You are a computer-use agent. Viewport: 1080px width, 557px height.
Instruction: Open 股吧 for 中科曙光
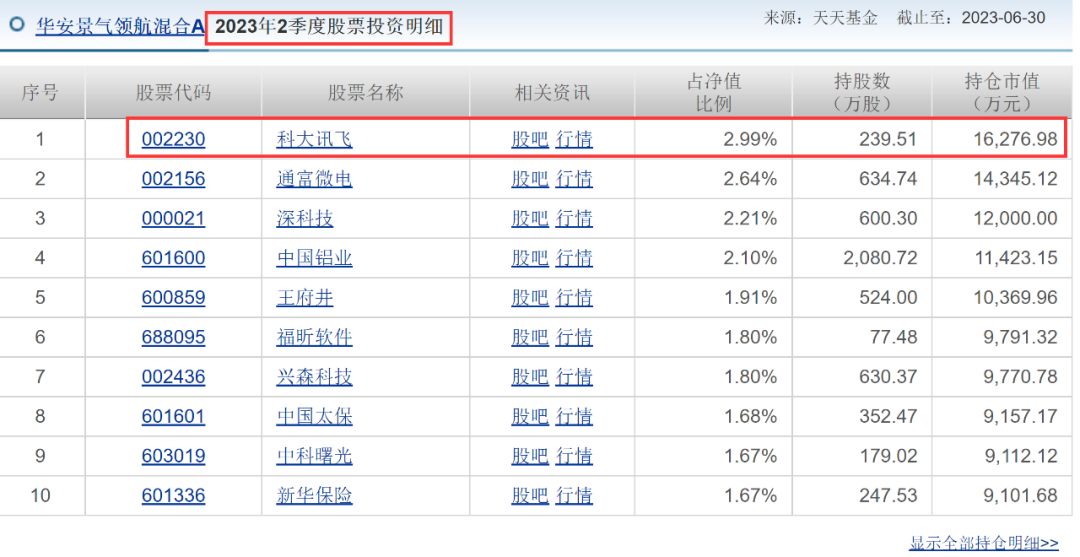coord(530,456)
